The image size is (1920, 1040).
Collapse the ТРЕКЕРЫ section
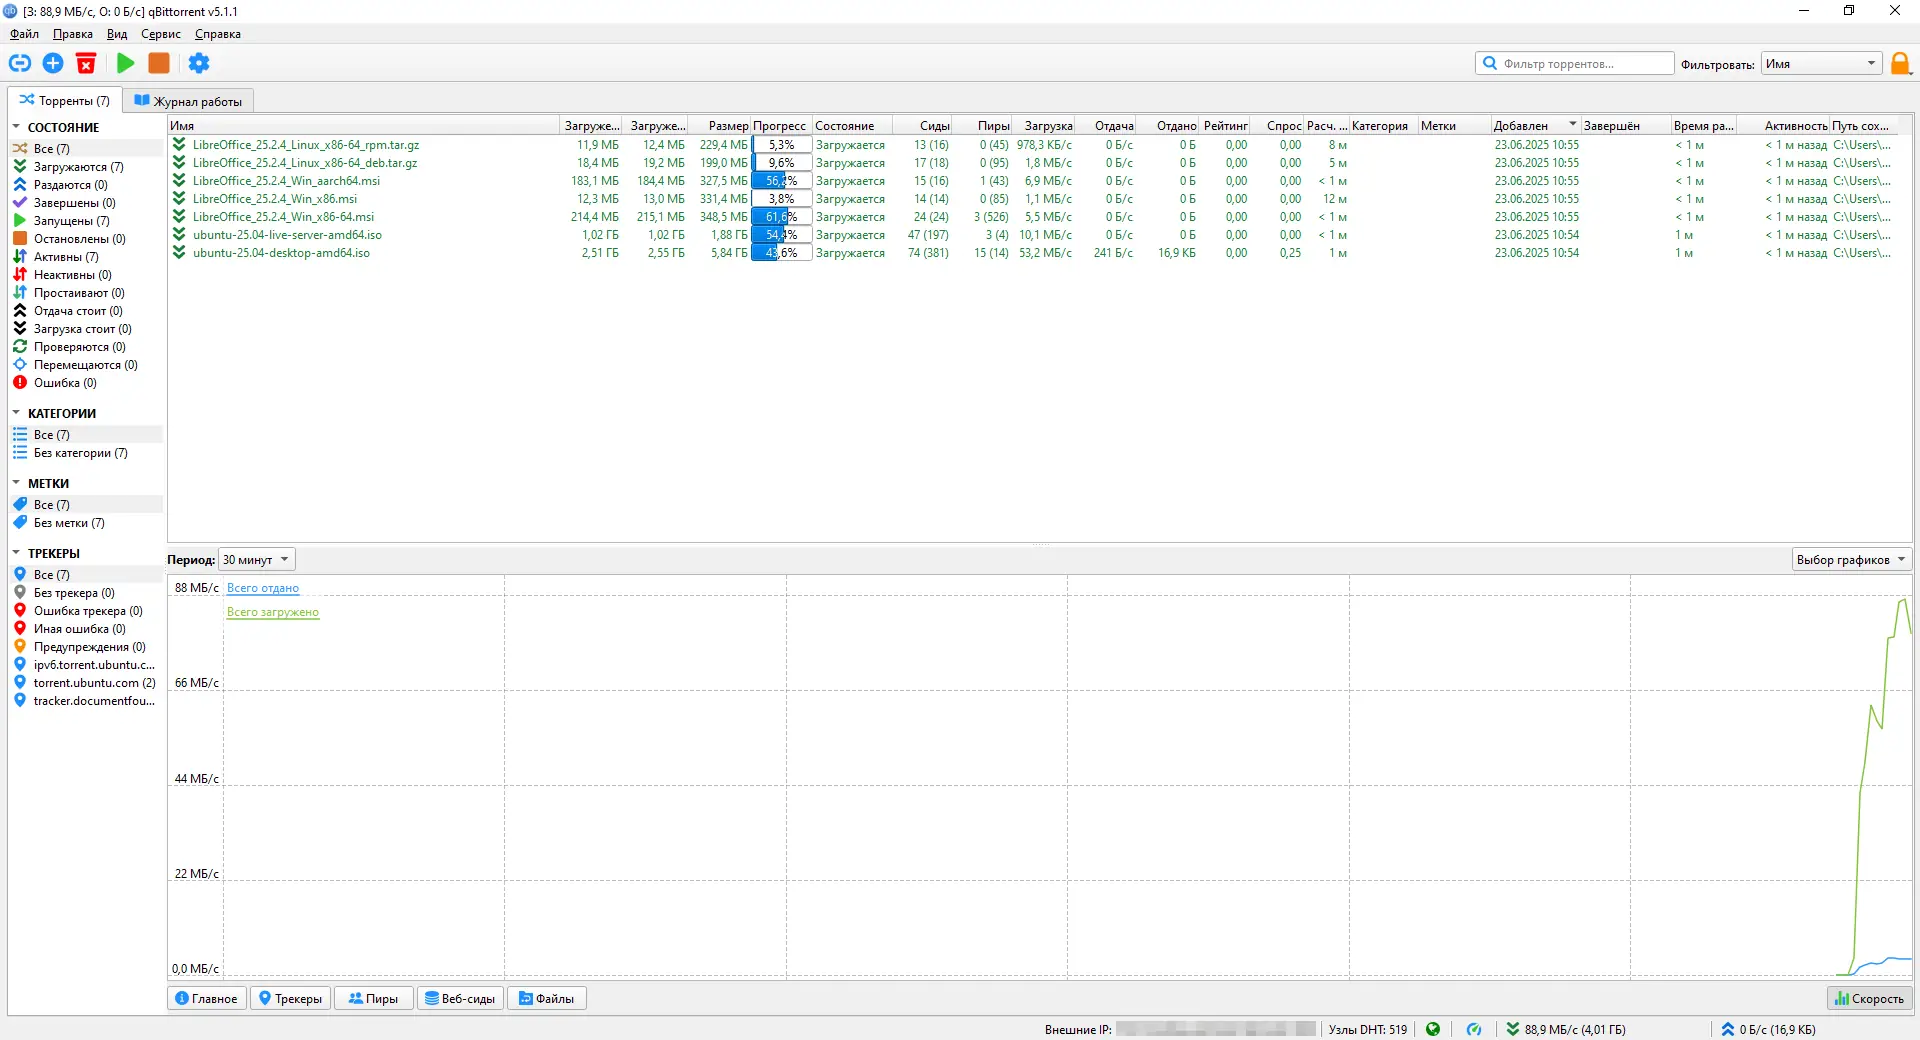16,553
